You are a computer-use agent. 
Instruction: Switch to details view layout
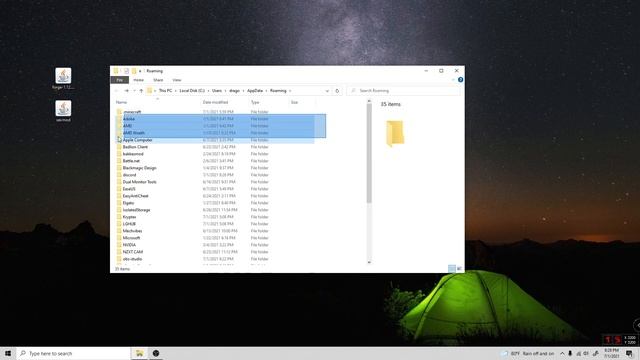[452, 268]
